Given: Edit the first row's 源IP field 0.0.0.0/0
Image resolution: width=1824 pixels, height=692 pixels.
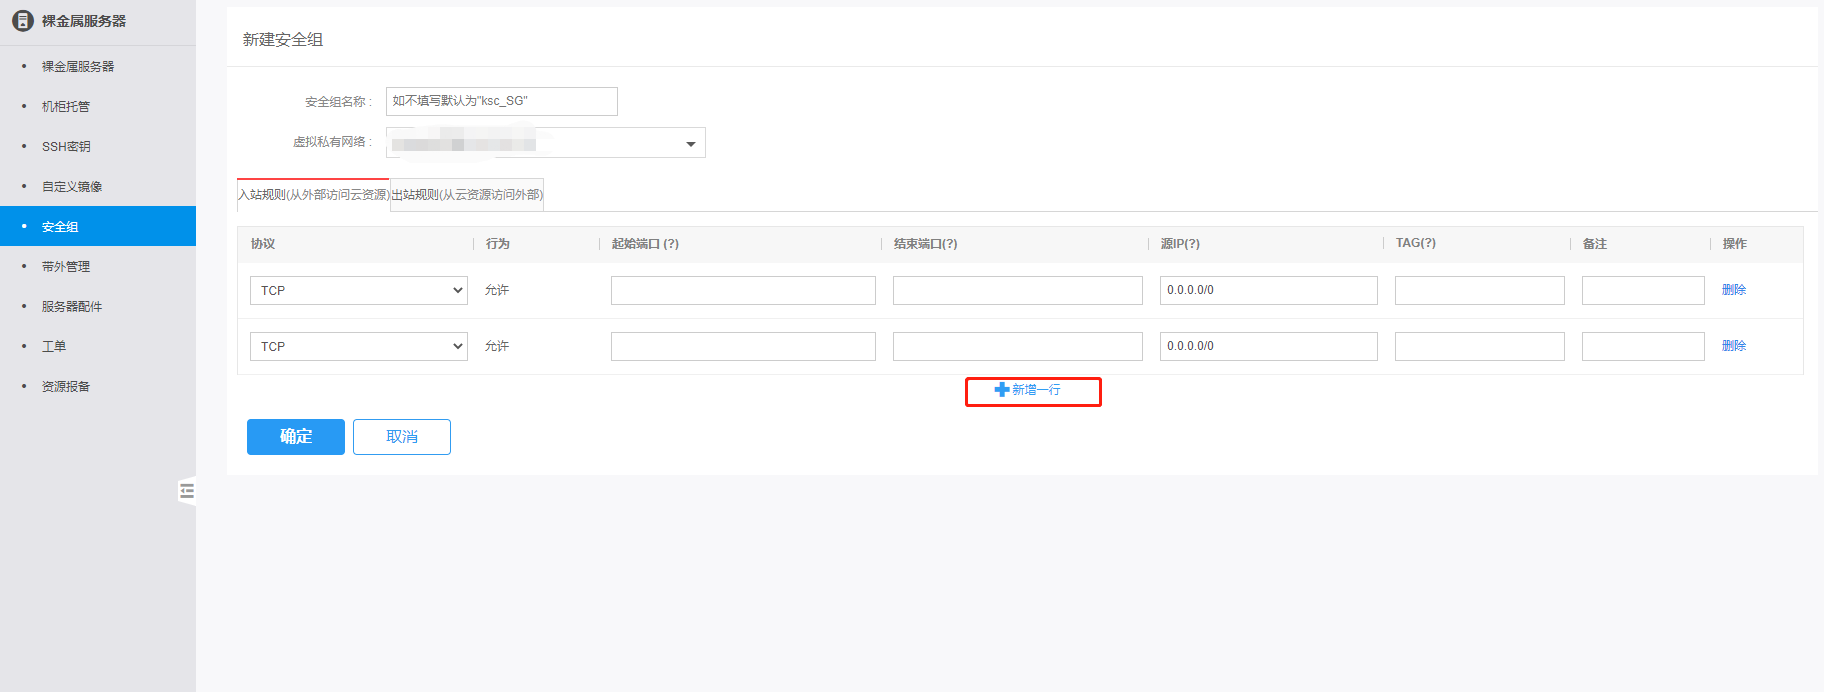Looking at the screenshot, I should (1269, 290).
